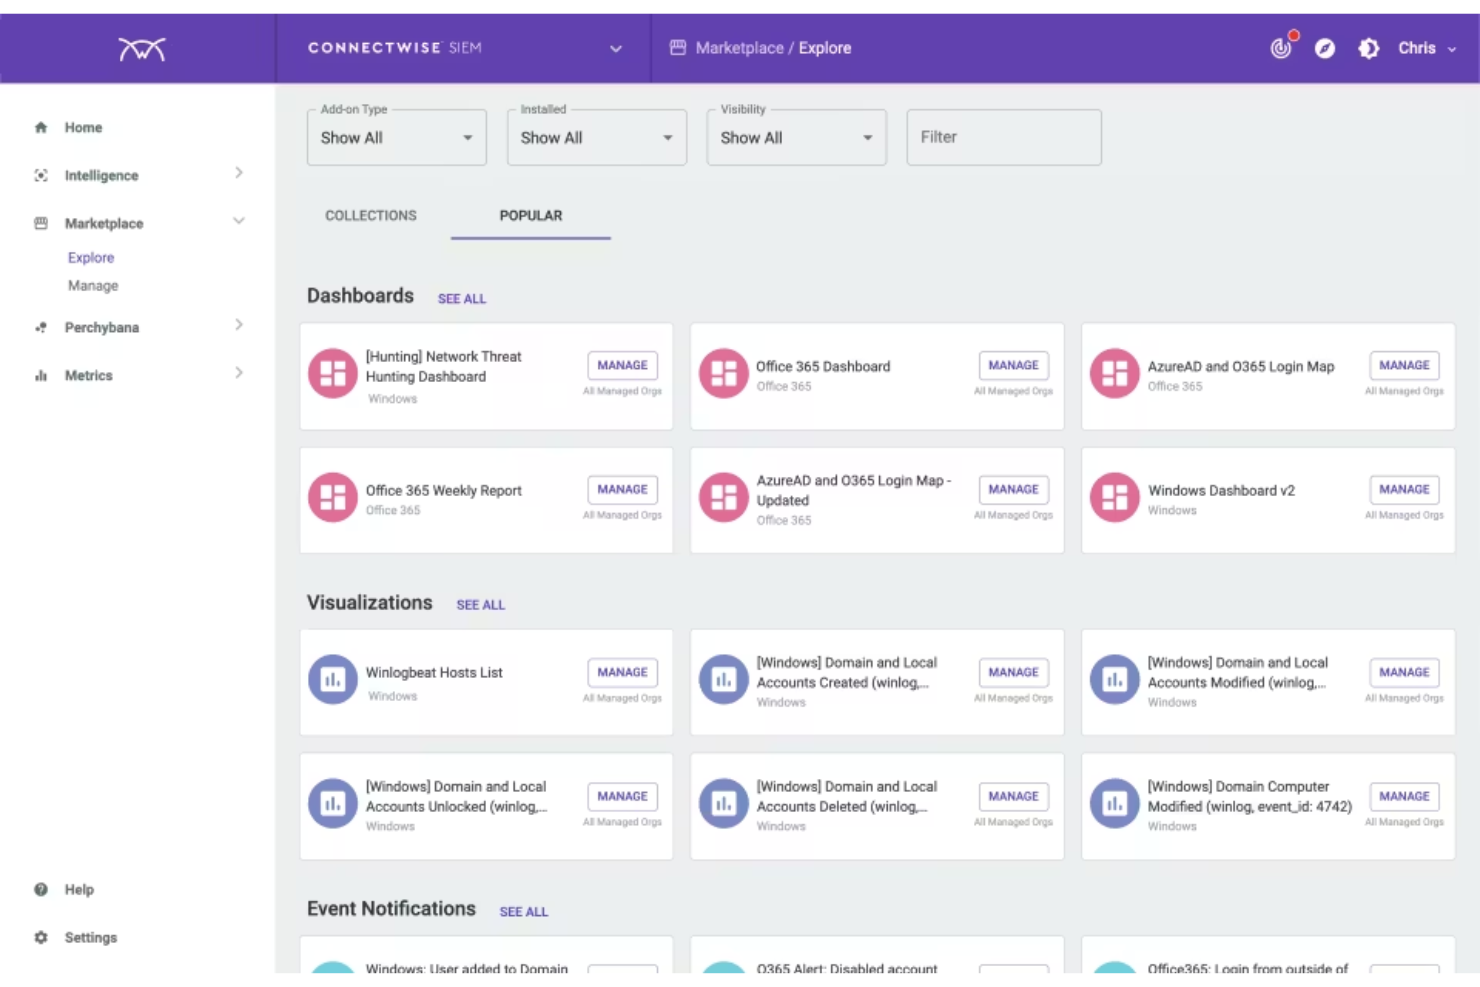The height and width of the screenshot is (987, 1480).
Task: Click the Windows Dashboard v2 icon
Action: tap(1115, 497)
